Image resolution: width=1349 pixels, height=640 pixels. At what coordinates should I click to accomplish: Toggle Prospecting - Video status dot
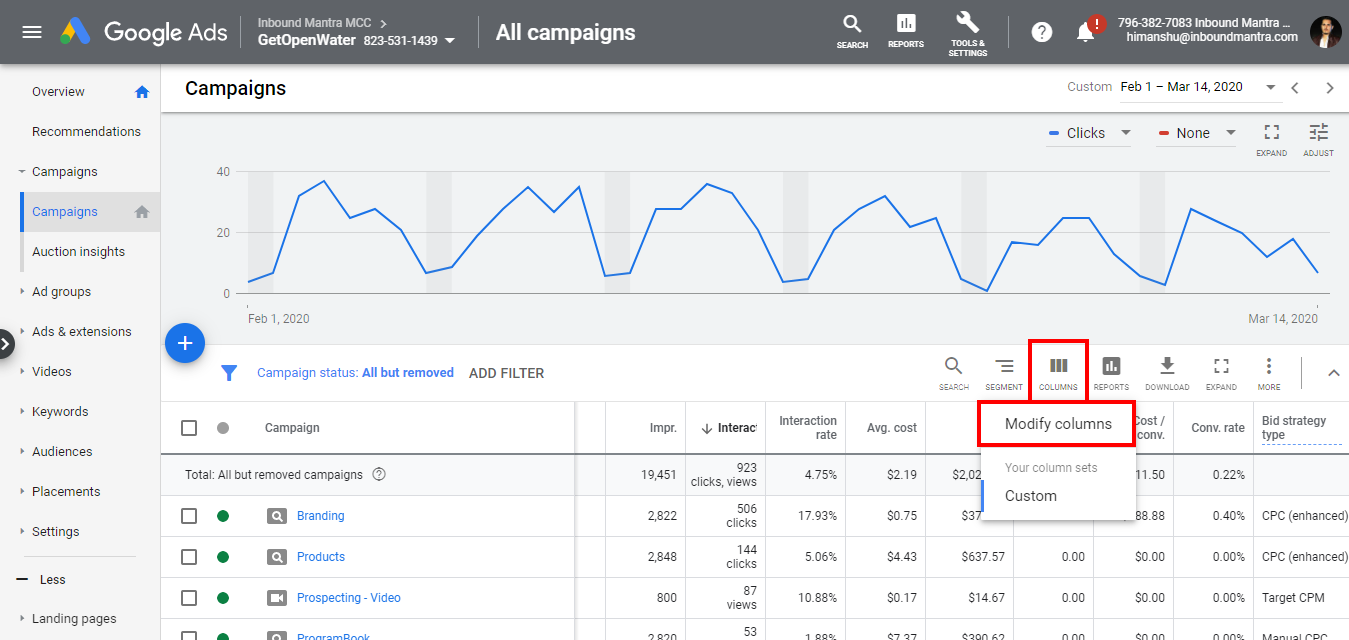(223, 598)
